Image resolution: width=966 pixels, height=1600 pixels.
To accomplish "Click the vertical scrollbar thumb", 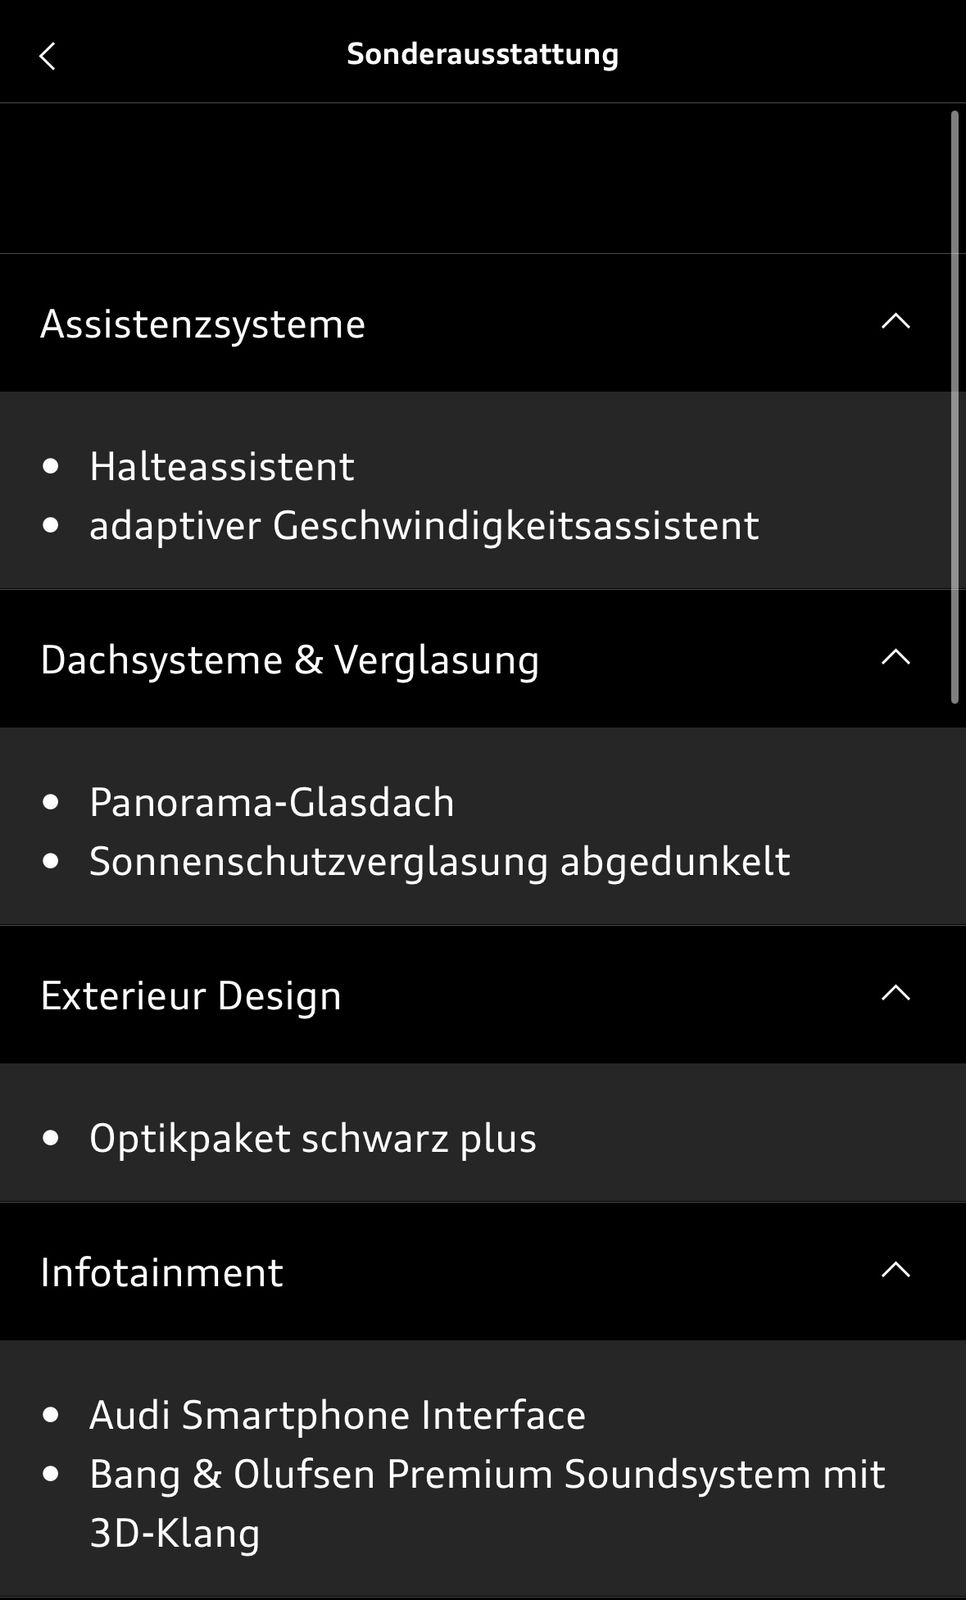I will point(955,410).
